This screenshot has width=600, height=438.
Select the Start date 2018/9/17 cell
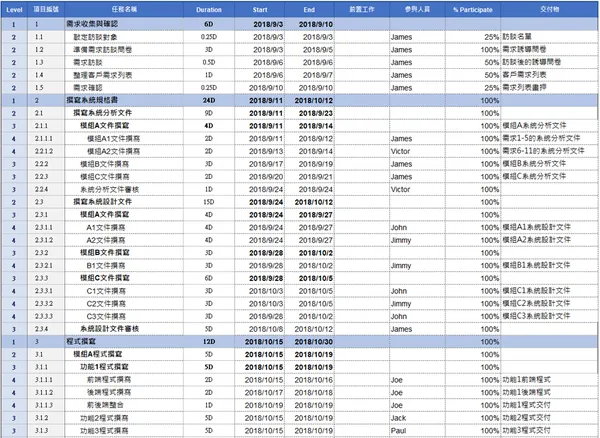(259, 164)
